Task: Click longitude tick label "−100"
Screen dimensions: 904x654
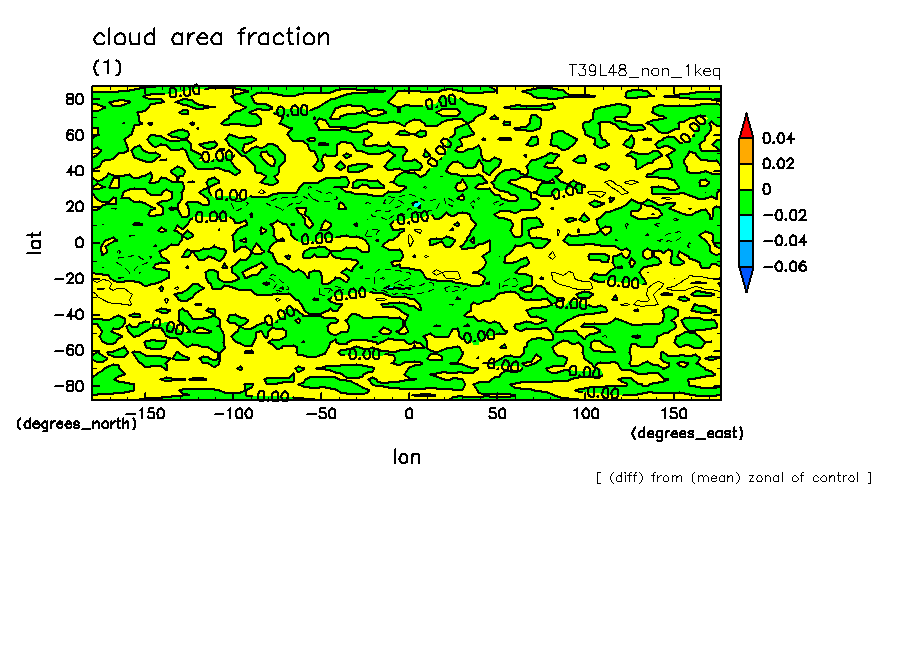Action: (x=233, y=414)
